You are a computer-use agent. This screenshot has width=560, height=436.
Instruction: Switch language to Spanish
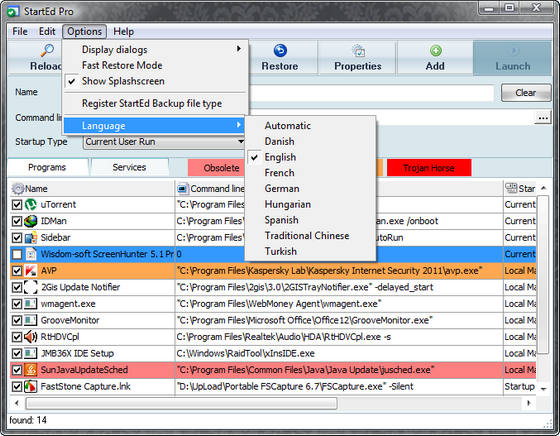(311, 220)
